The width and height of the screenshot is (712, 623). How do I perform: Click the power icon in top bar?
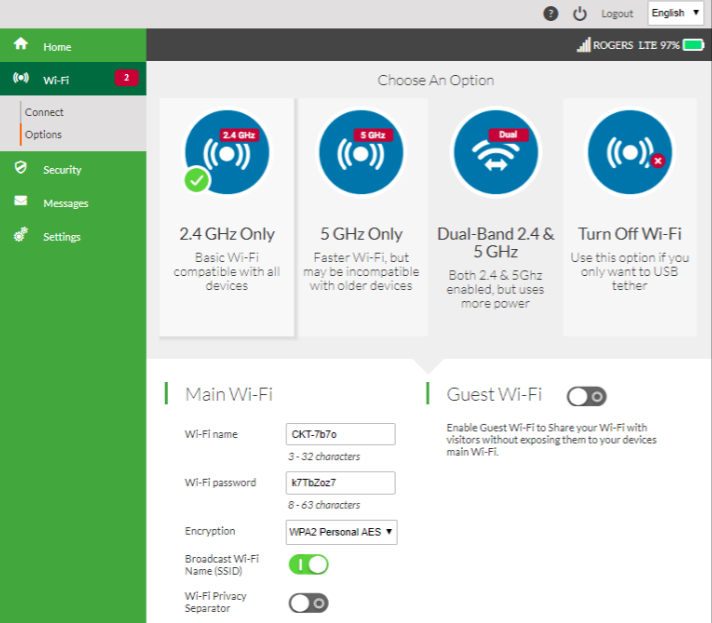point(579,14)
